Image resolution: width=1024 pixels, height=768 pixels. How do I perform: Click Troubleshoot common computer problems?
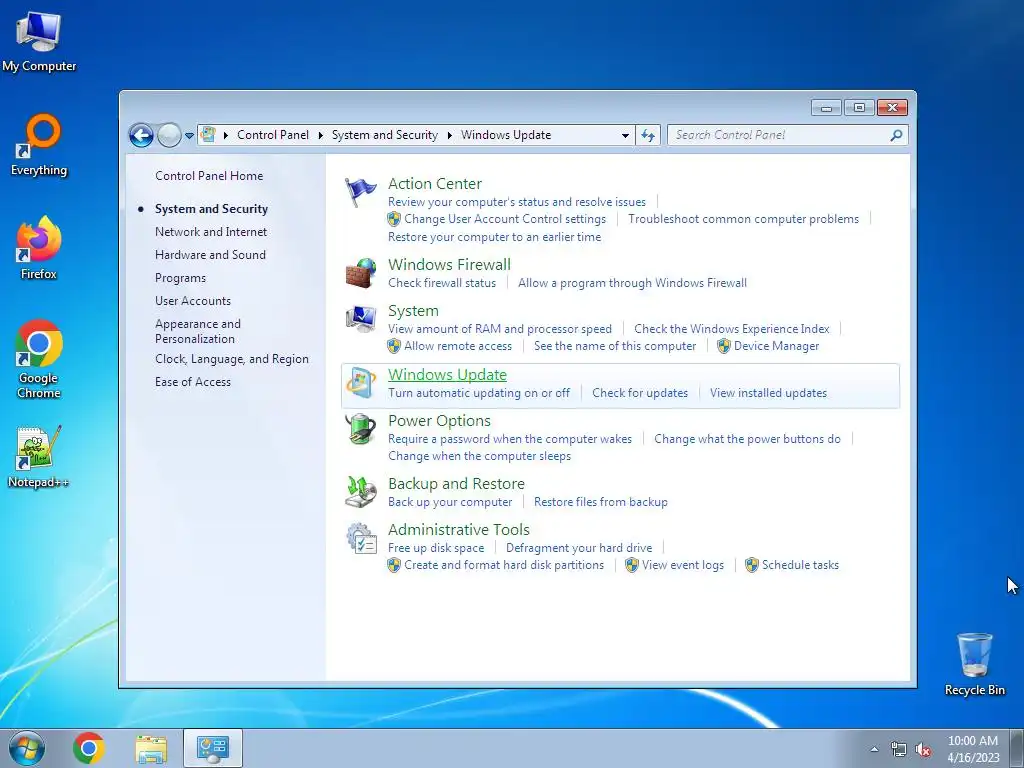point(743,219)
